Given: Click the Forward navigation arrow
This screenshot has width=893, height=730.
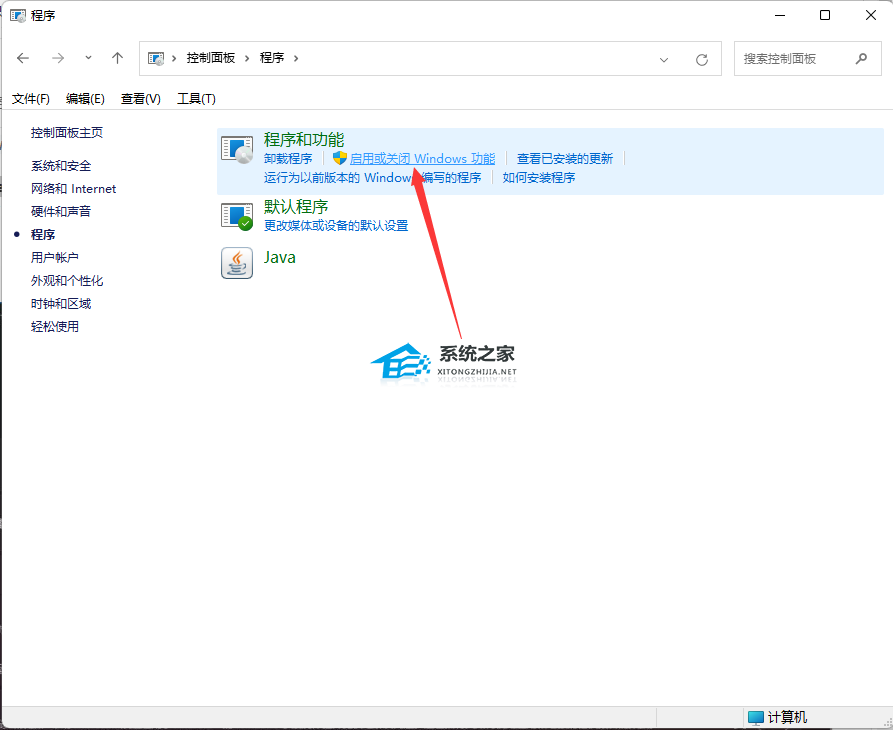Looking at the screenshot, I should (58, 58).
